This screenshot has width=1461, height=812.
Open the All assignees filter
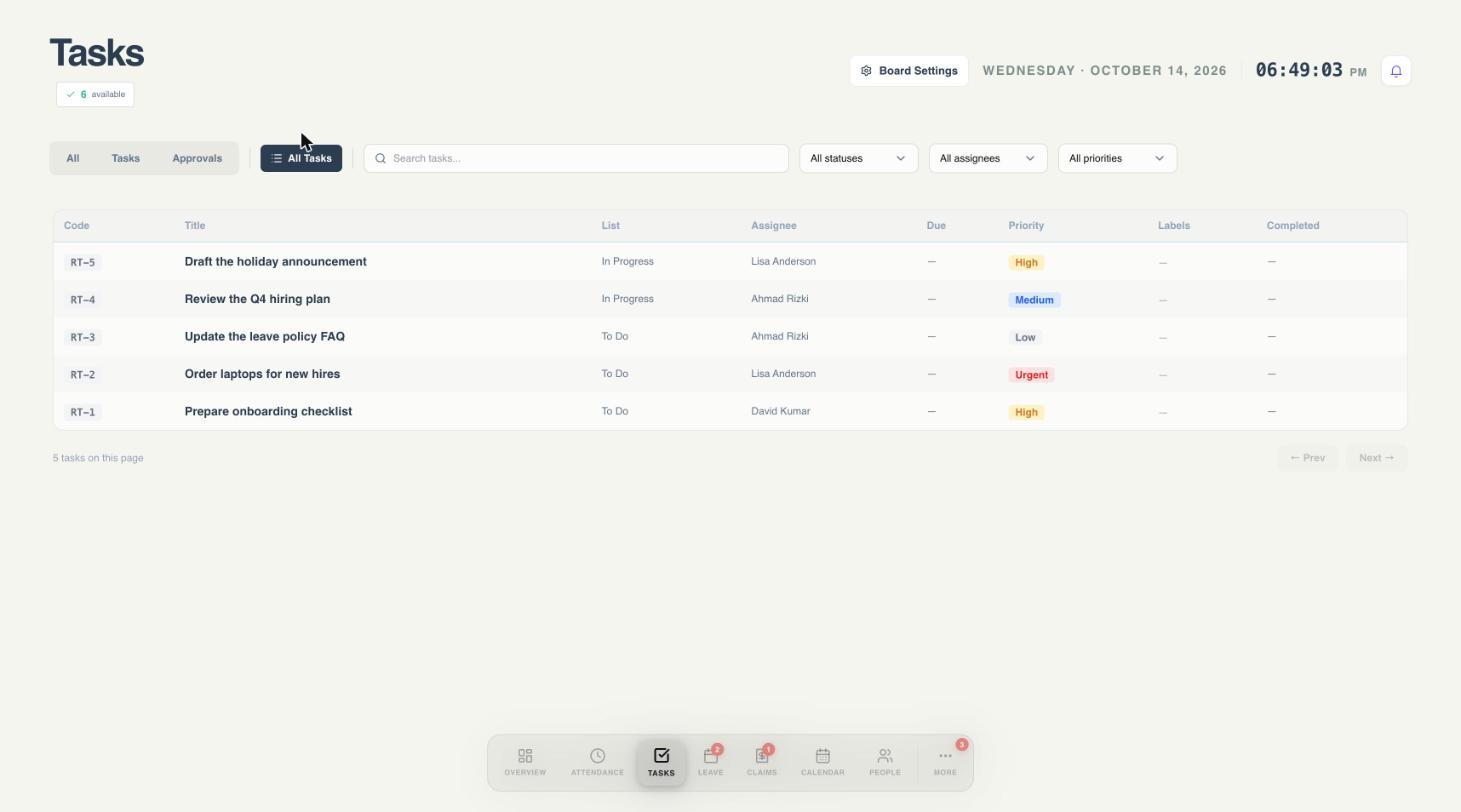(x=988, y=158)
